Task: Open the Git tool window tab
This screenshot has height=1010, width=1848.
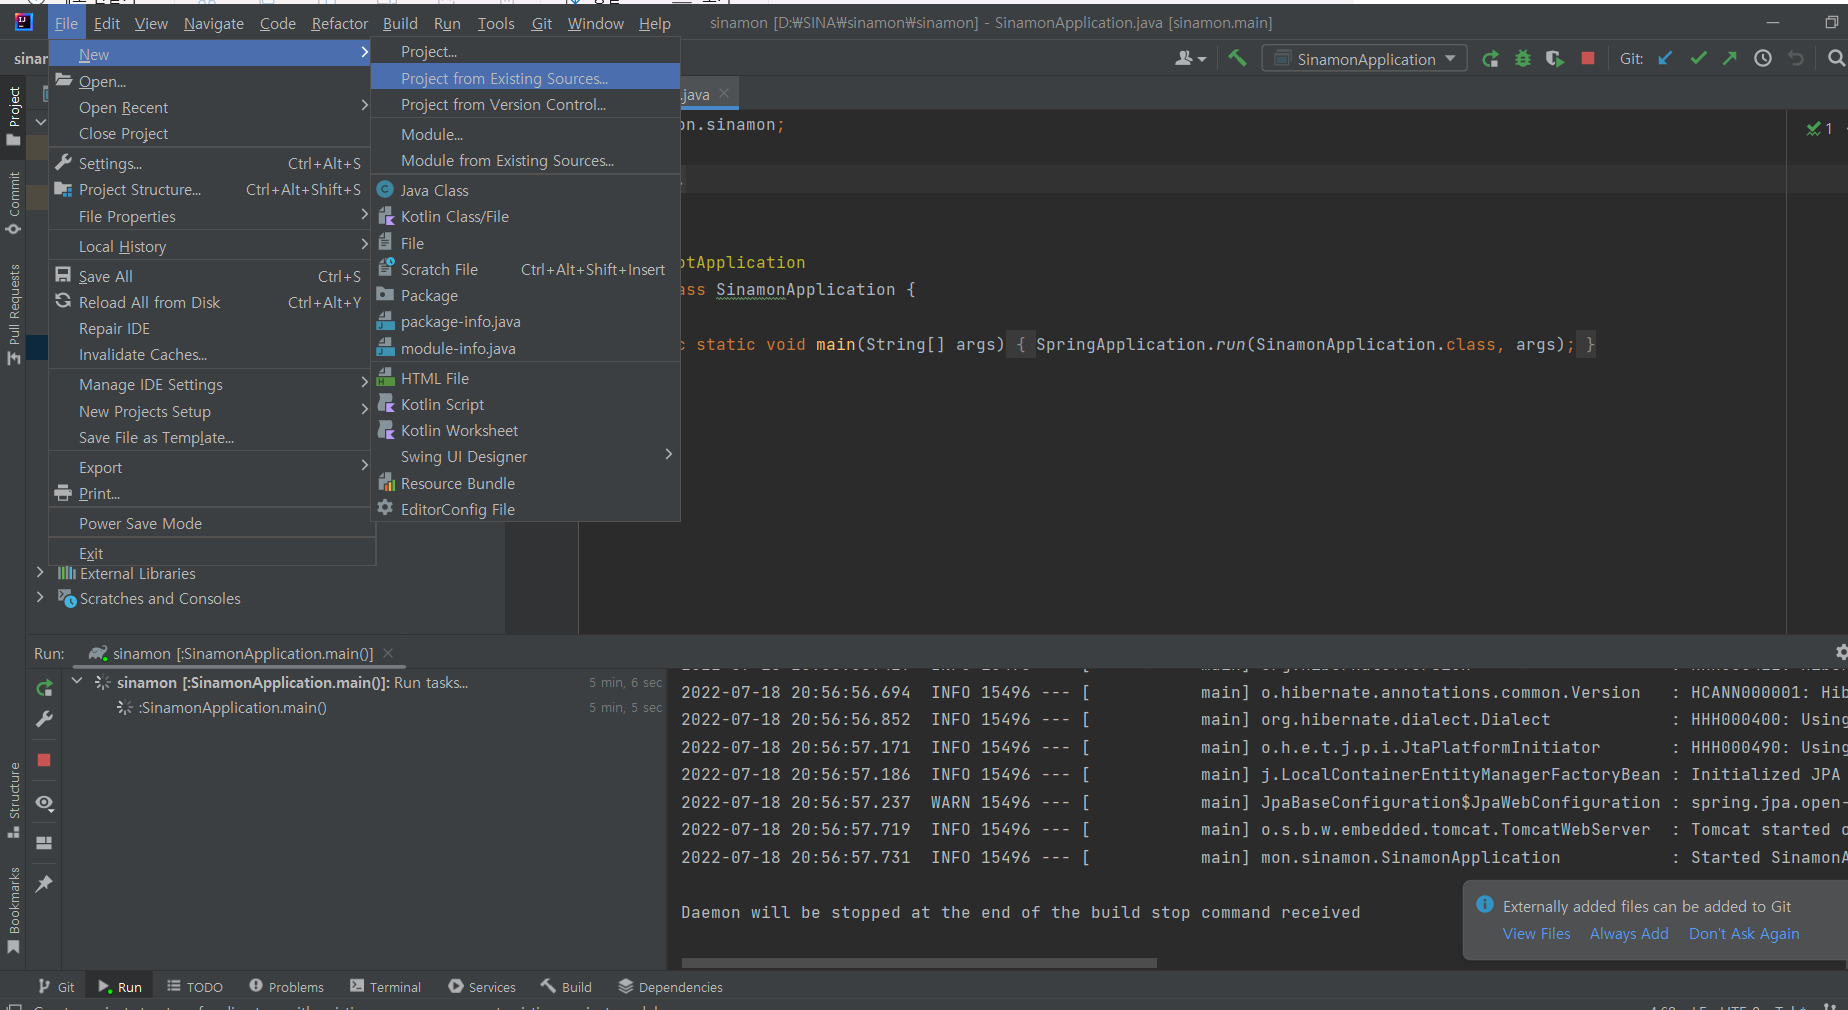Action: click(x=56, y=986)
